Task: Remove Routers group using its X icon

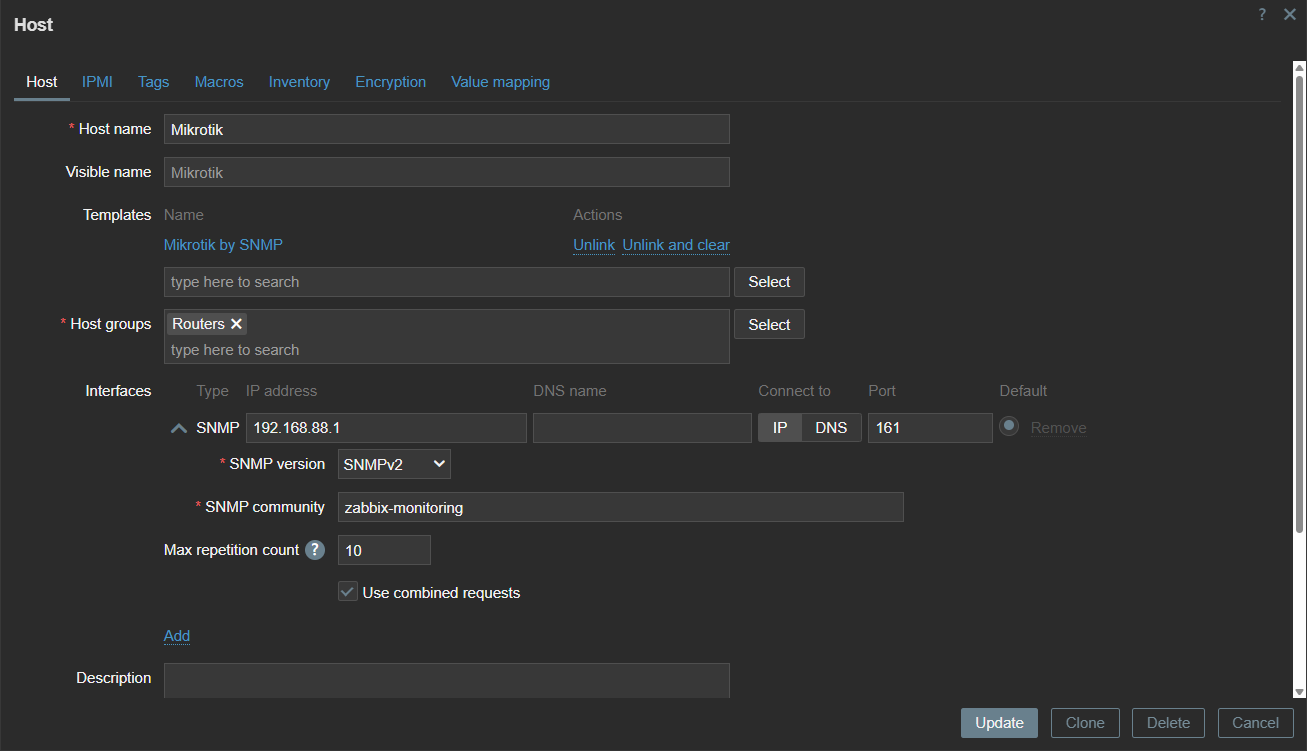Action: pyautogui.click(x=236, y=324)
